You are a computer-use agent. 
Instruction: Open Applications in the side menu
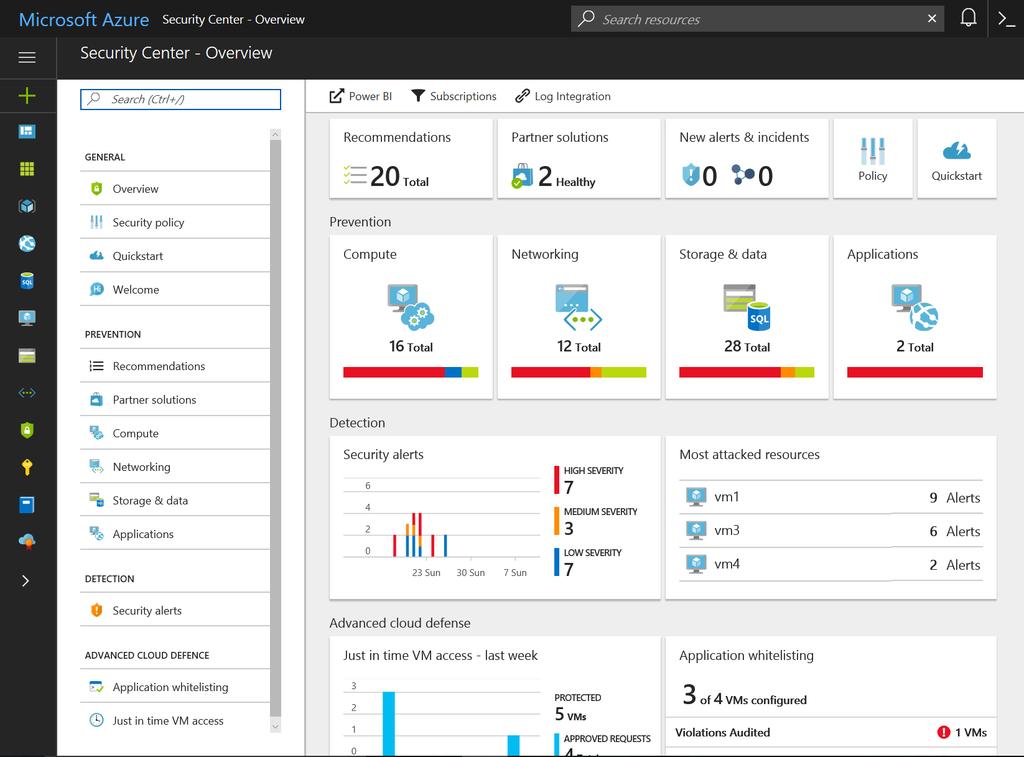[175, 534]
